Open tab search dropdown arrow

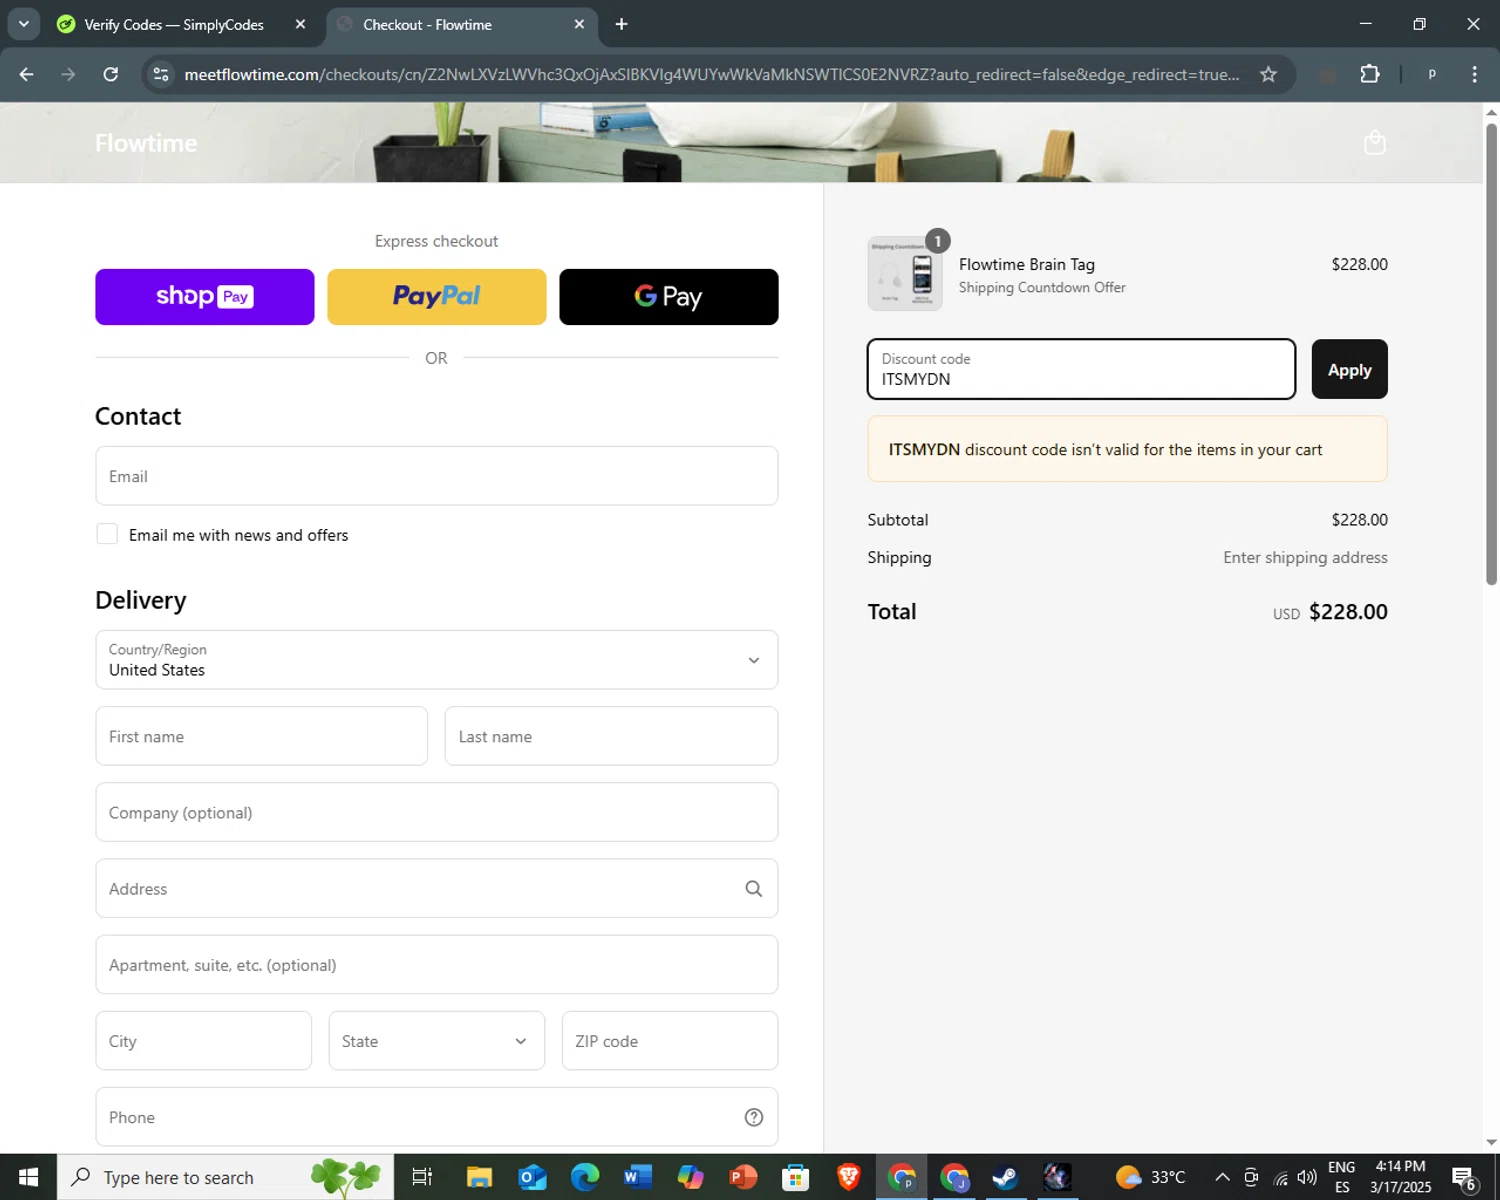(23, 24)
